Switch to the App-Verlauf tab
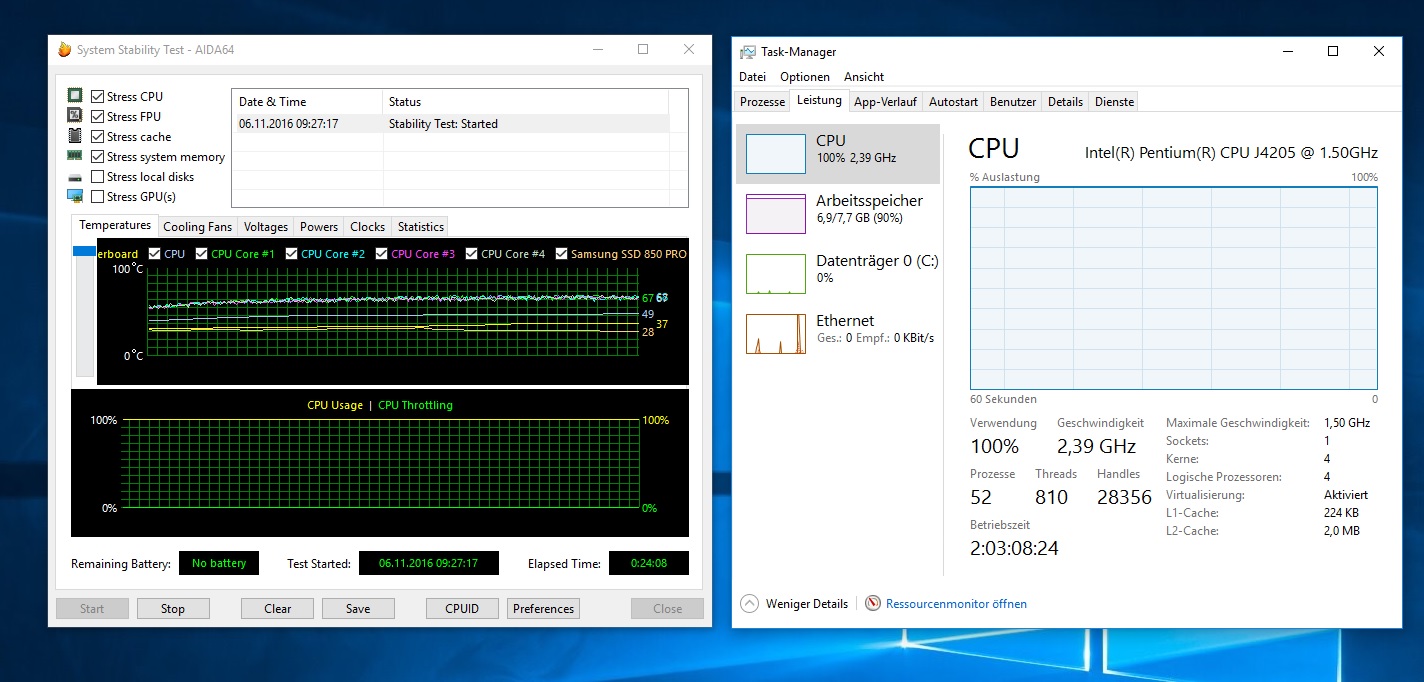The width and height of the screenshot is (1424, 682). [886, 102]
